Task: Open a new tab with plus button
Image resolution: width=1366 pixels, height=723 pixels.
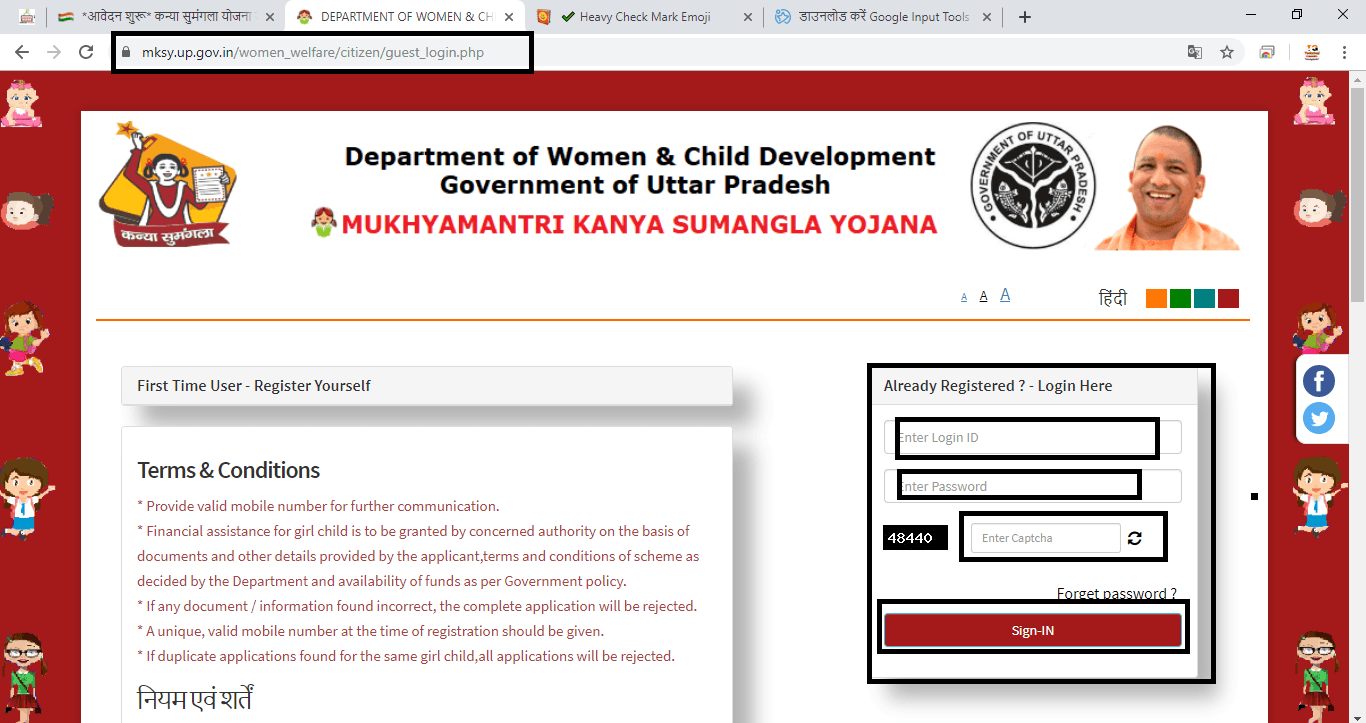Action: point(1024,17)
